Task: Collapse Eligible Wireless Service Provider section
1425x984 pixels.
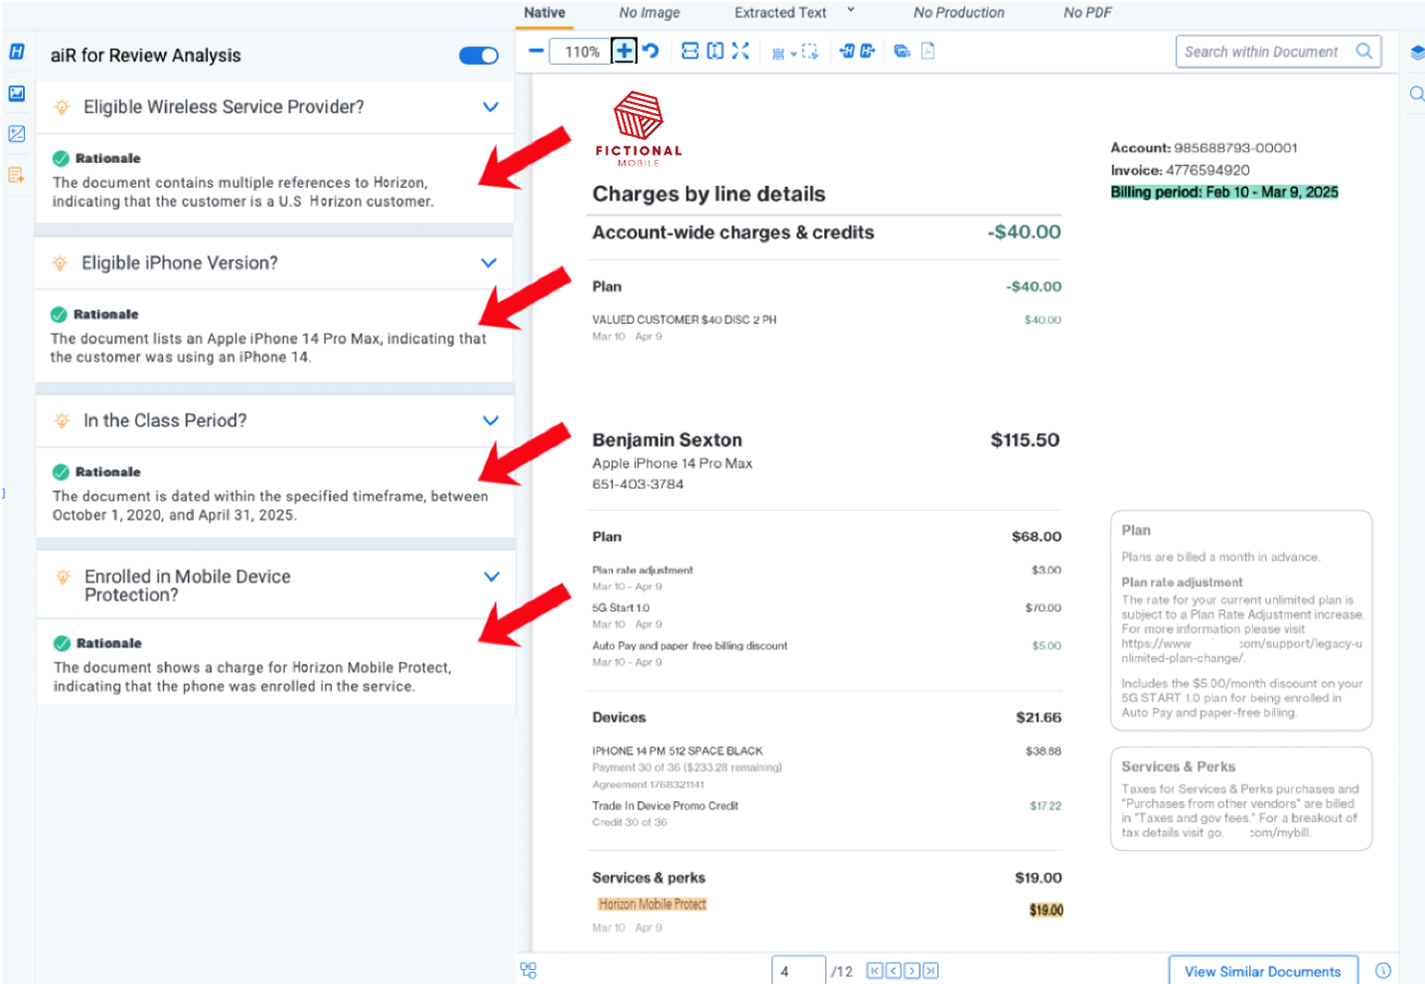Action: (490, 107)
